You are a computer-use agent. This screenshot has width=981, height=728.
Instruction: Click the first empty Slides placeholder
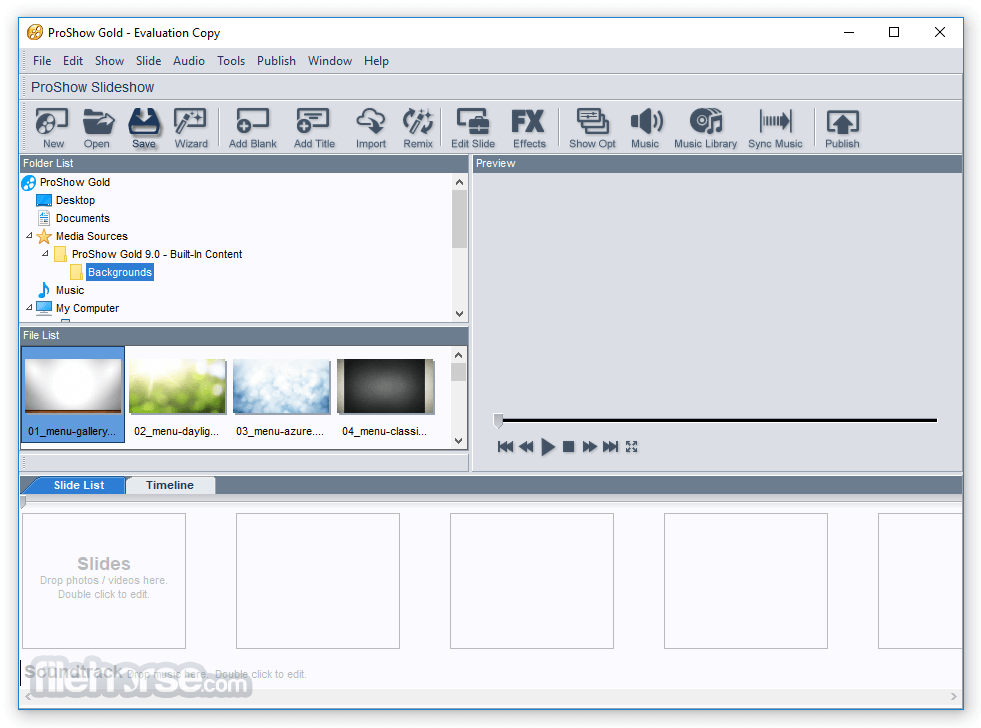click(x=104, y=581)
